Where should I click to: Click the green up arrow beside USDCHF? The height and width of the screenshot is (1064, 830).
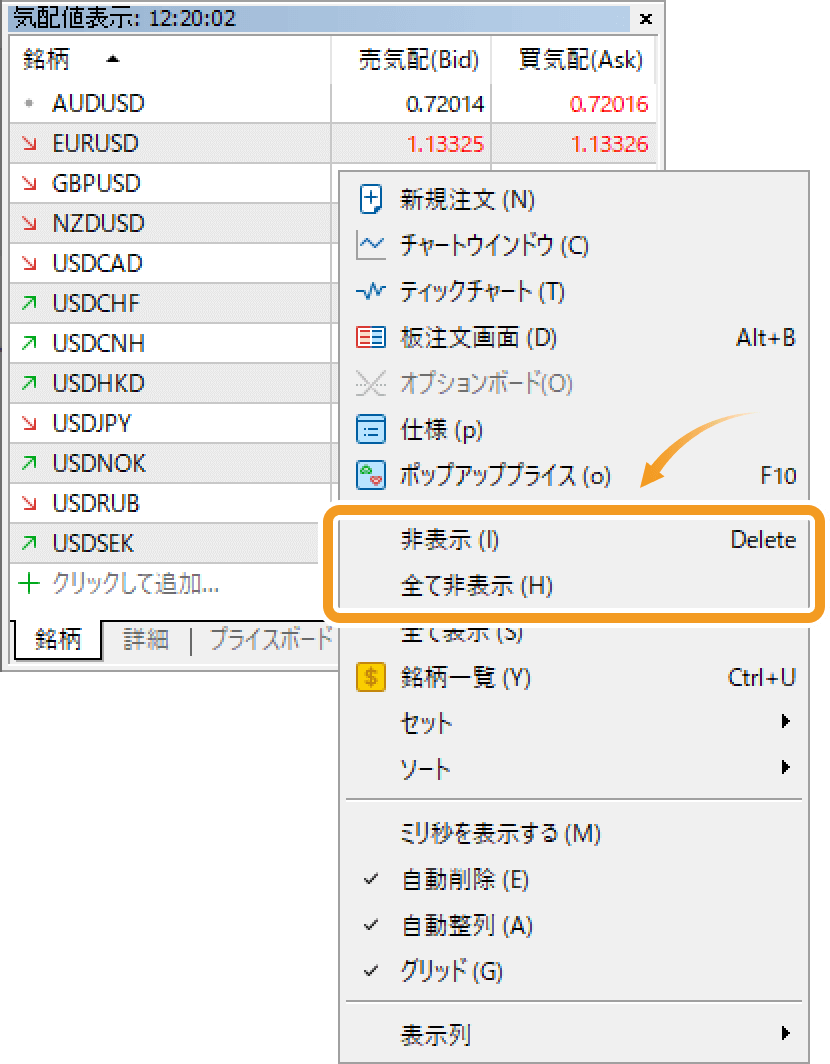(29, 303)
